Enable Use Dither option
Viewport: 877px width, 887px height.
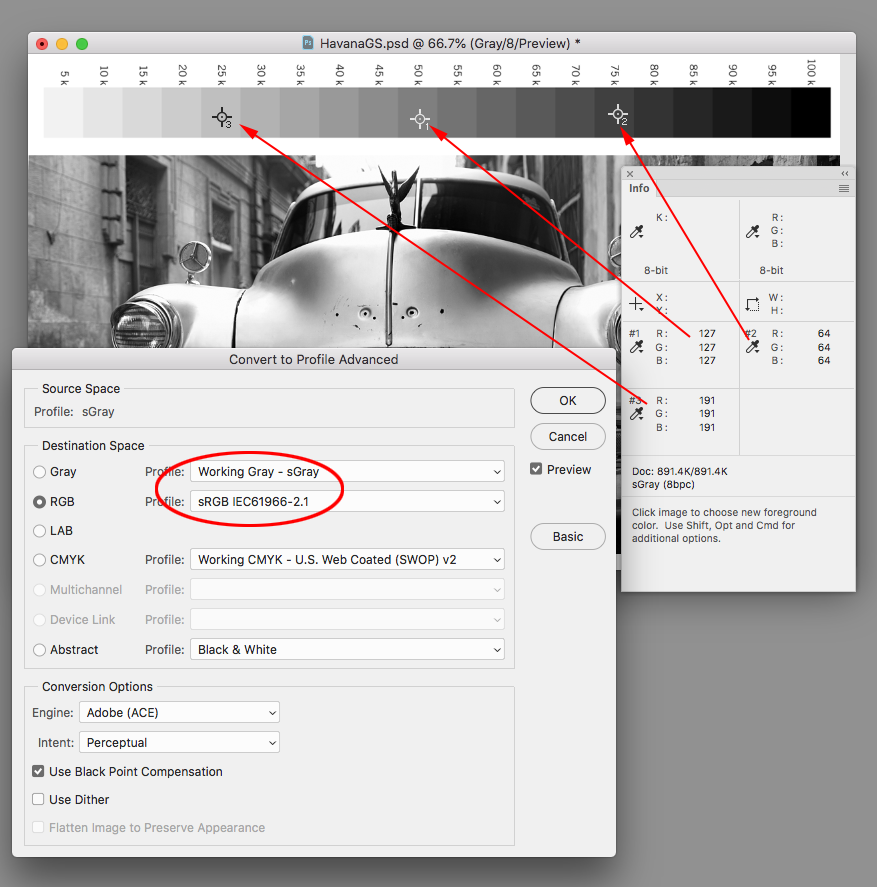click(38, 799)
